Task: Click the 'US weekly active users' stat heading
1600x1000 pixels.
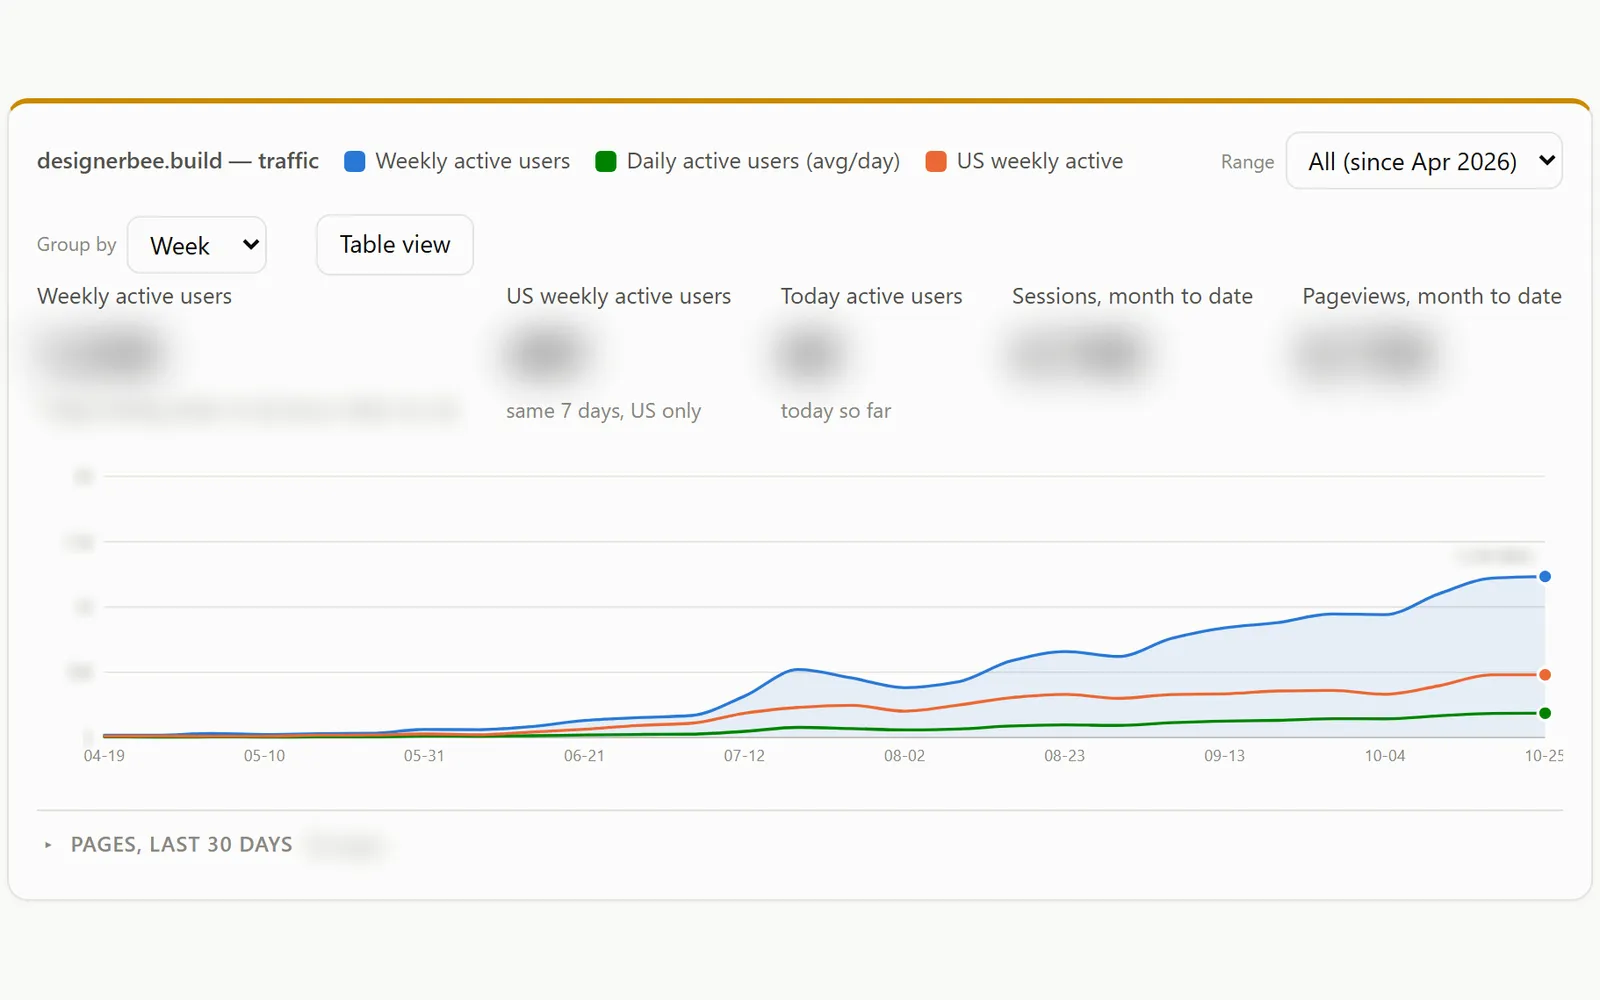Action: click(x=618, y=296)
